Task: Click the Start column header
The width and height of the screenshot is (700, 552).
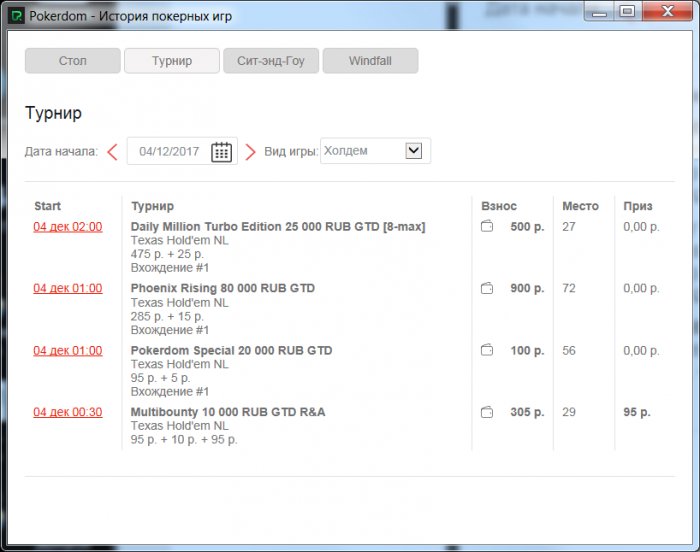Action: coord(47,206)
